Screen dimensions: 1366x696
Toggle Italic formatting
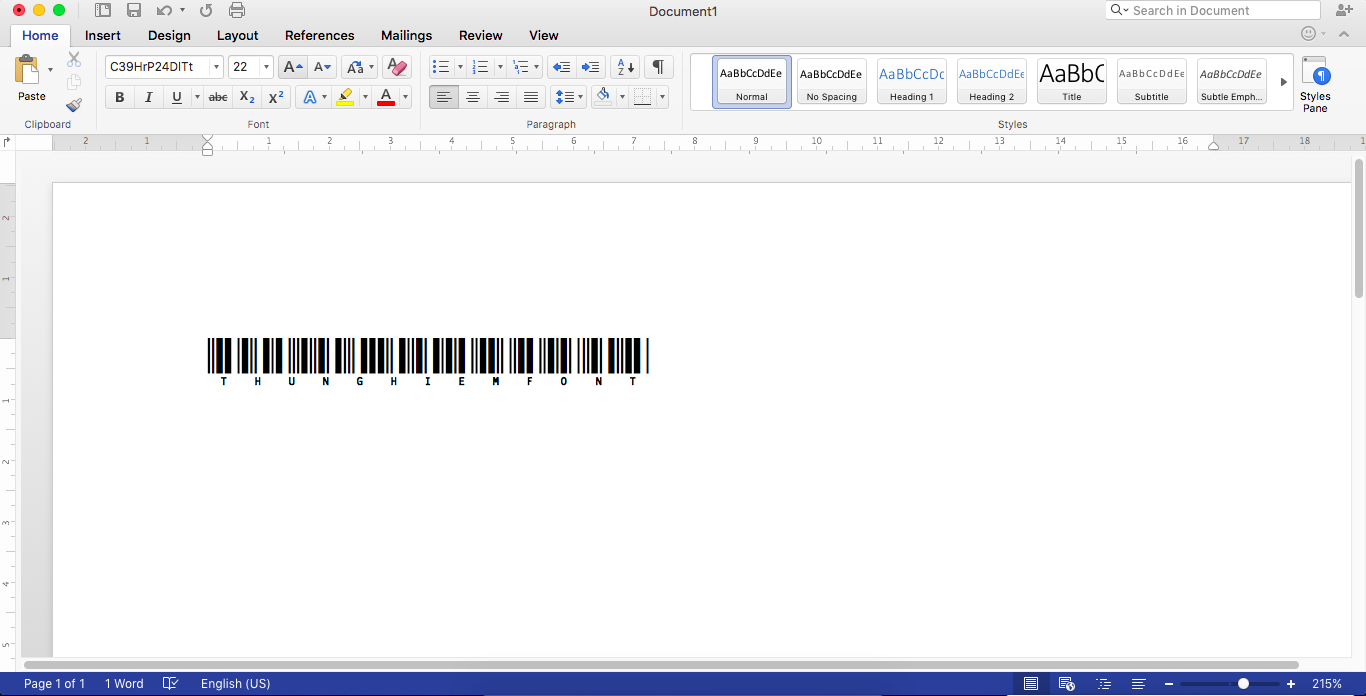148,97
